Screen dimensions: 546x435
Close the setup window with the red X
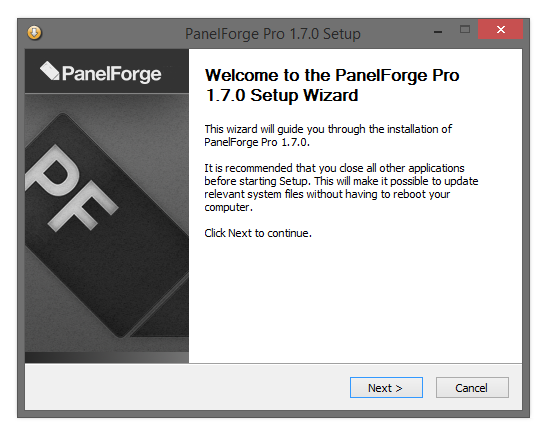coord(500,30)
